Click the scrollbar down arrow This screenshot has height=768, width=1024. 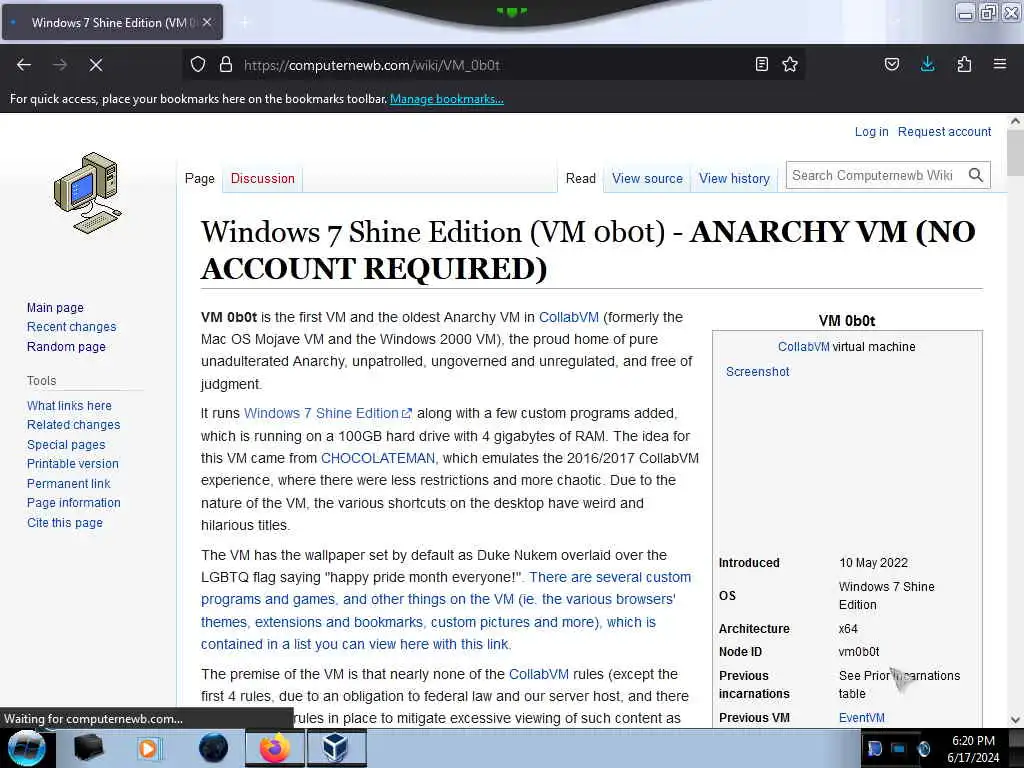pyautogui.click(x=1015, y=720)
